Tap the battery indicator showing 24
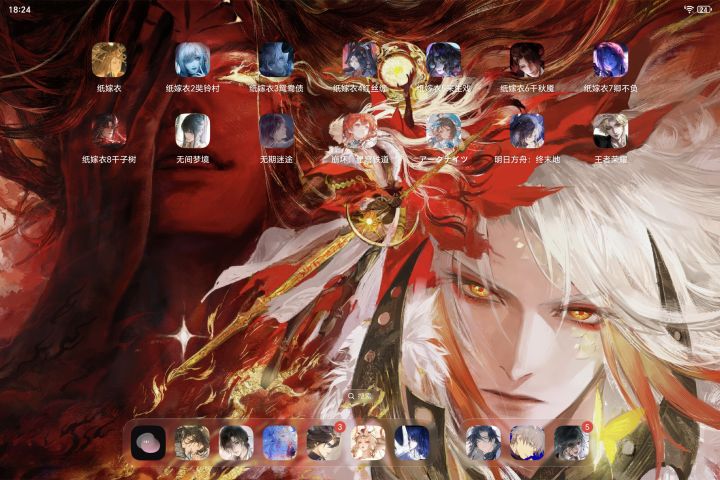The height and width of the screenshot is (480, 720). (704, 9)
